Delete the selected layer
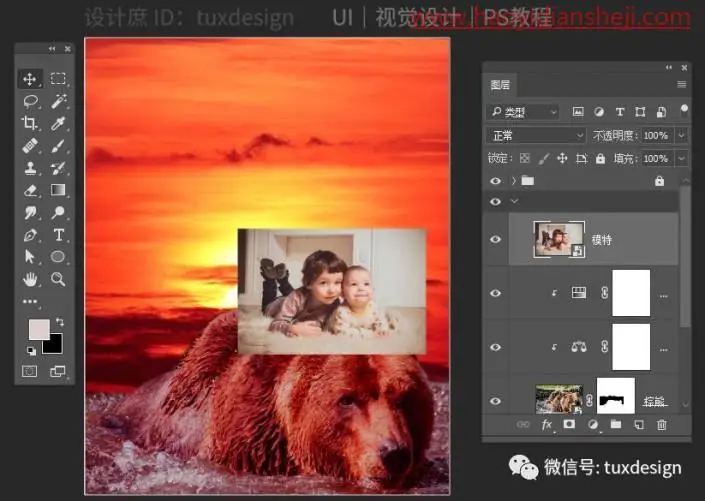Image resolution: width=705 pixels, height=501 pixels. pyautogui.click(x=662, y=424)
